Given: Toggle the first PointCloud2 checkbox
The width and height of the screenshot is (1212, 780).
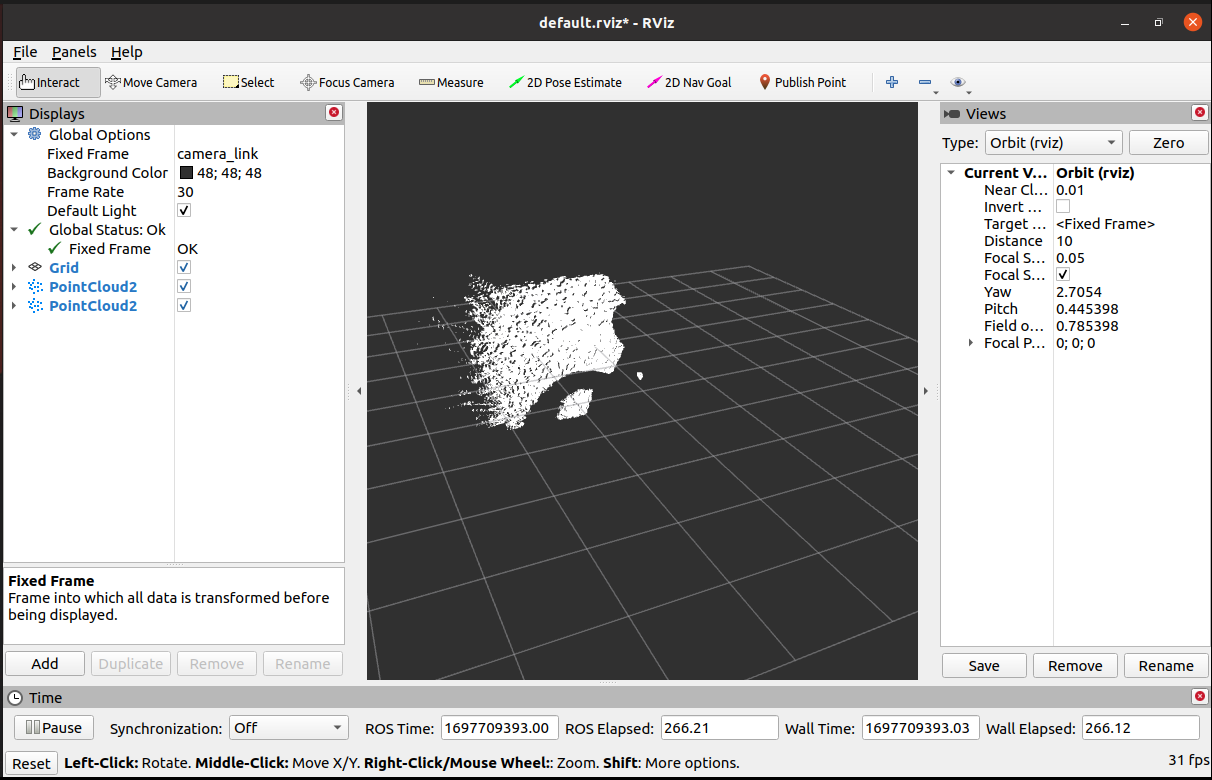Looking at the screenshot, I should coord(184,286).
